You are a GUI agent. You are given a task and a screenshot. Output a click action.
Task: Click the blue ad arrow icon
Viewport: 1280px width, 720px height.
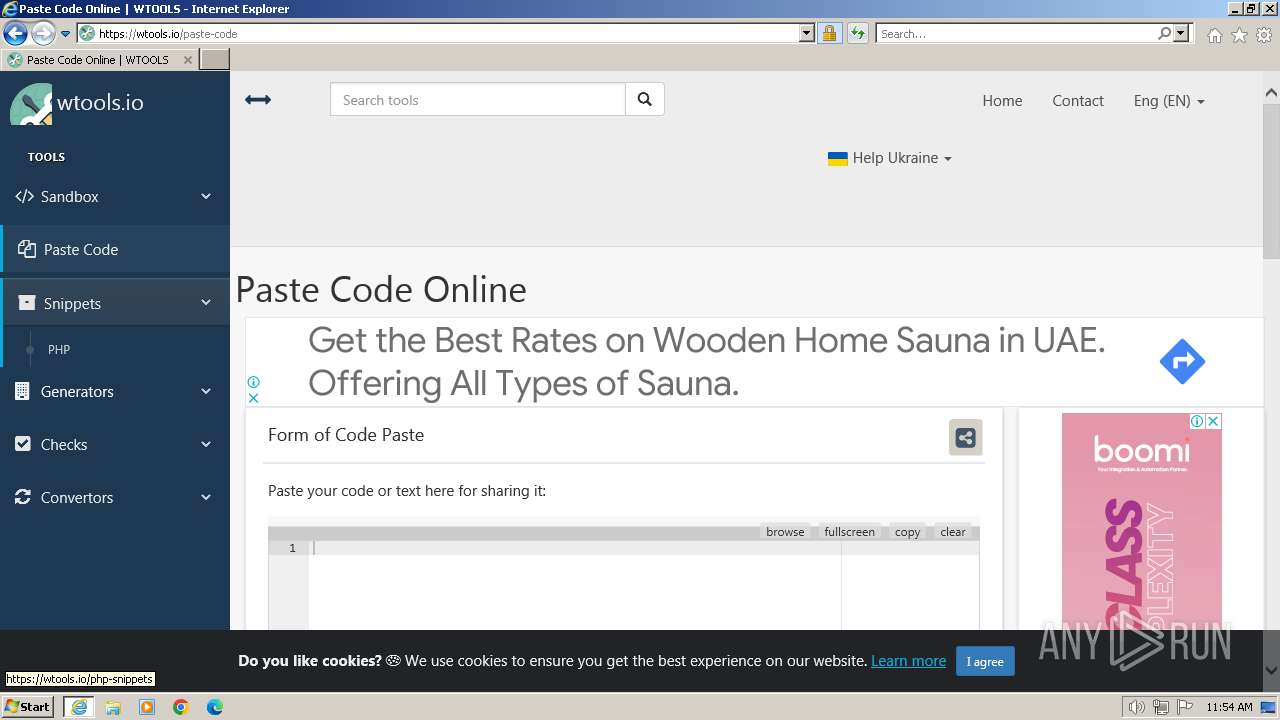[x=1182, y=361]
